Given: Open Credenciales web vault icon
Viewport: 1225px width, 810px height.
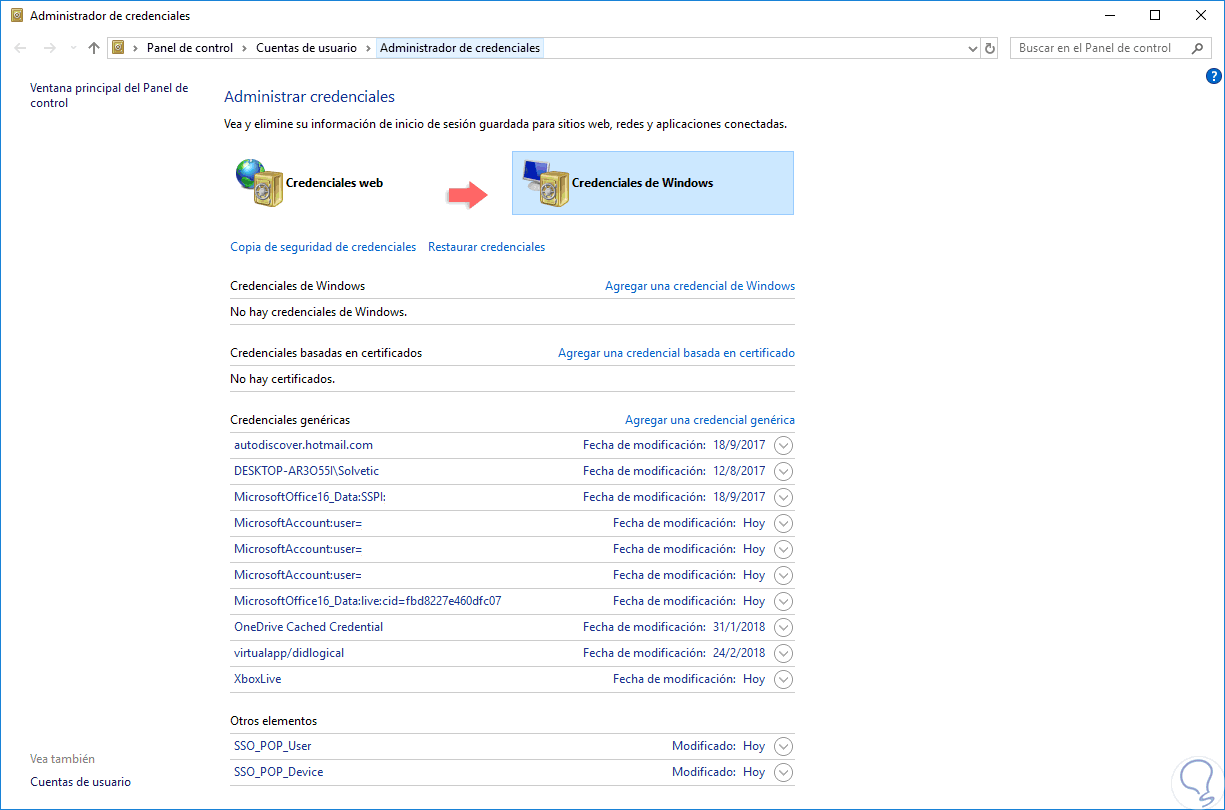Looking at the screenshot, I should point(260,183).
